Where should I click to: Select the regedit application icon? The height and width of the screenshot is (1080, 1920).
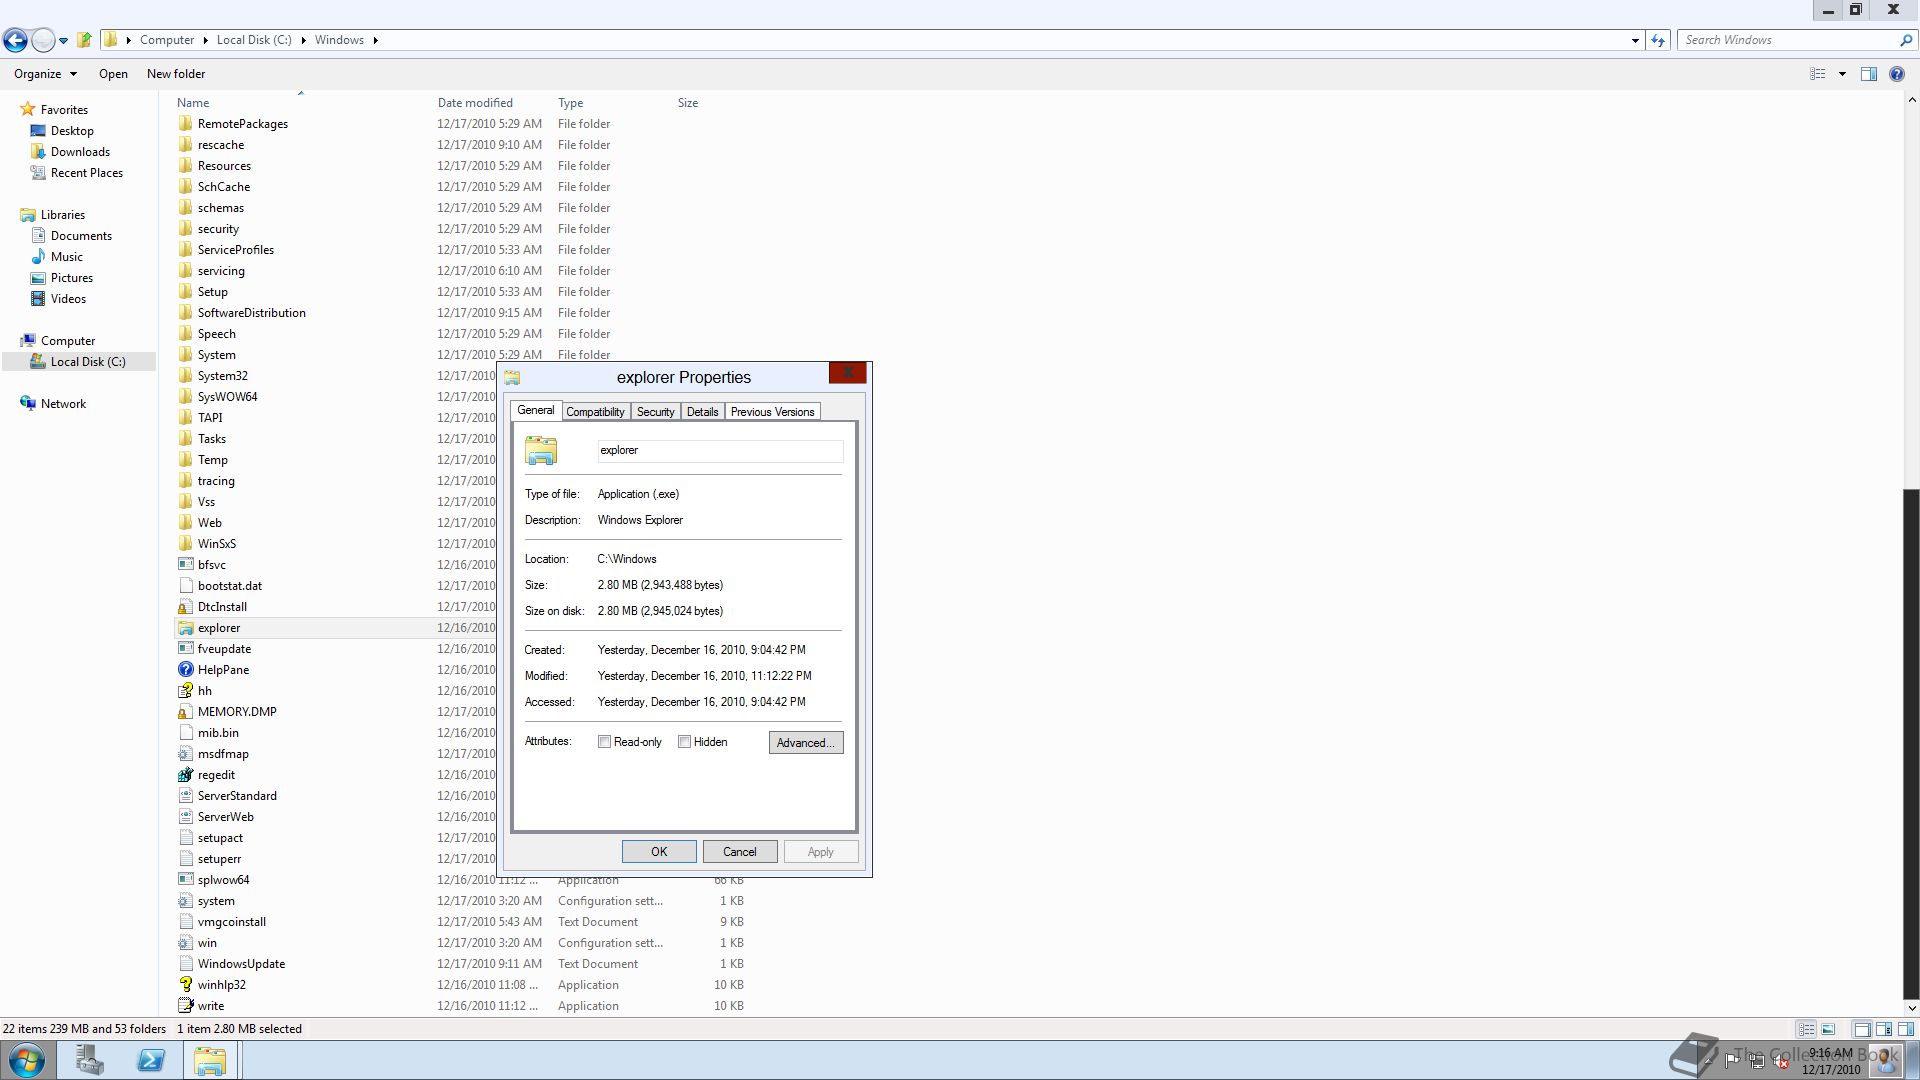pos(185,775)
